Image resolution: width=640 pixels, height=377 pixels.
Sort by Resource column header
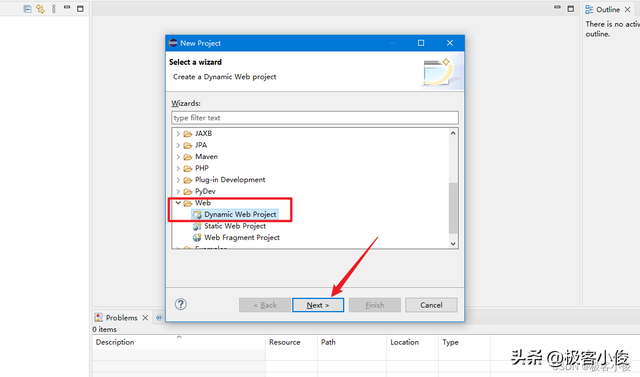pyautogui.click(x=291, y=342)
